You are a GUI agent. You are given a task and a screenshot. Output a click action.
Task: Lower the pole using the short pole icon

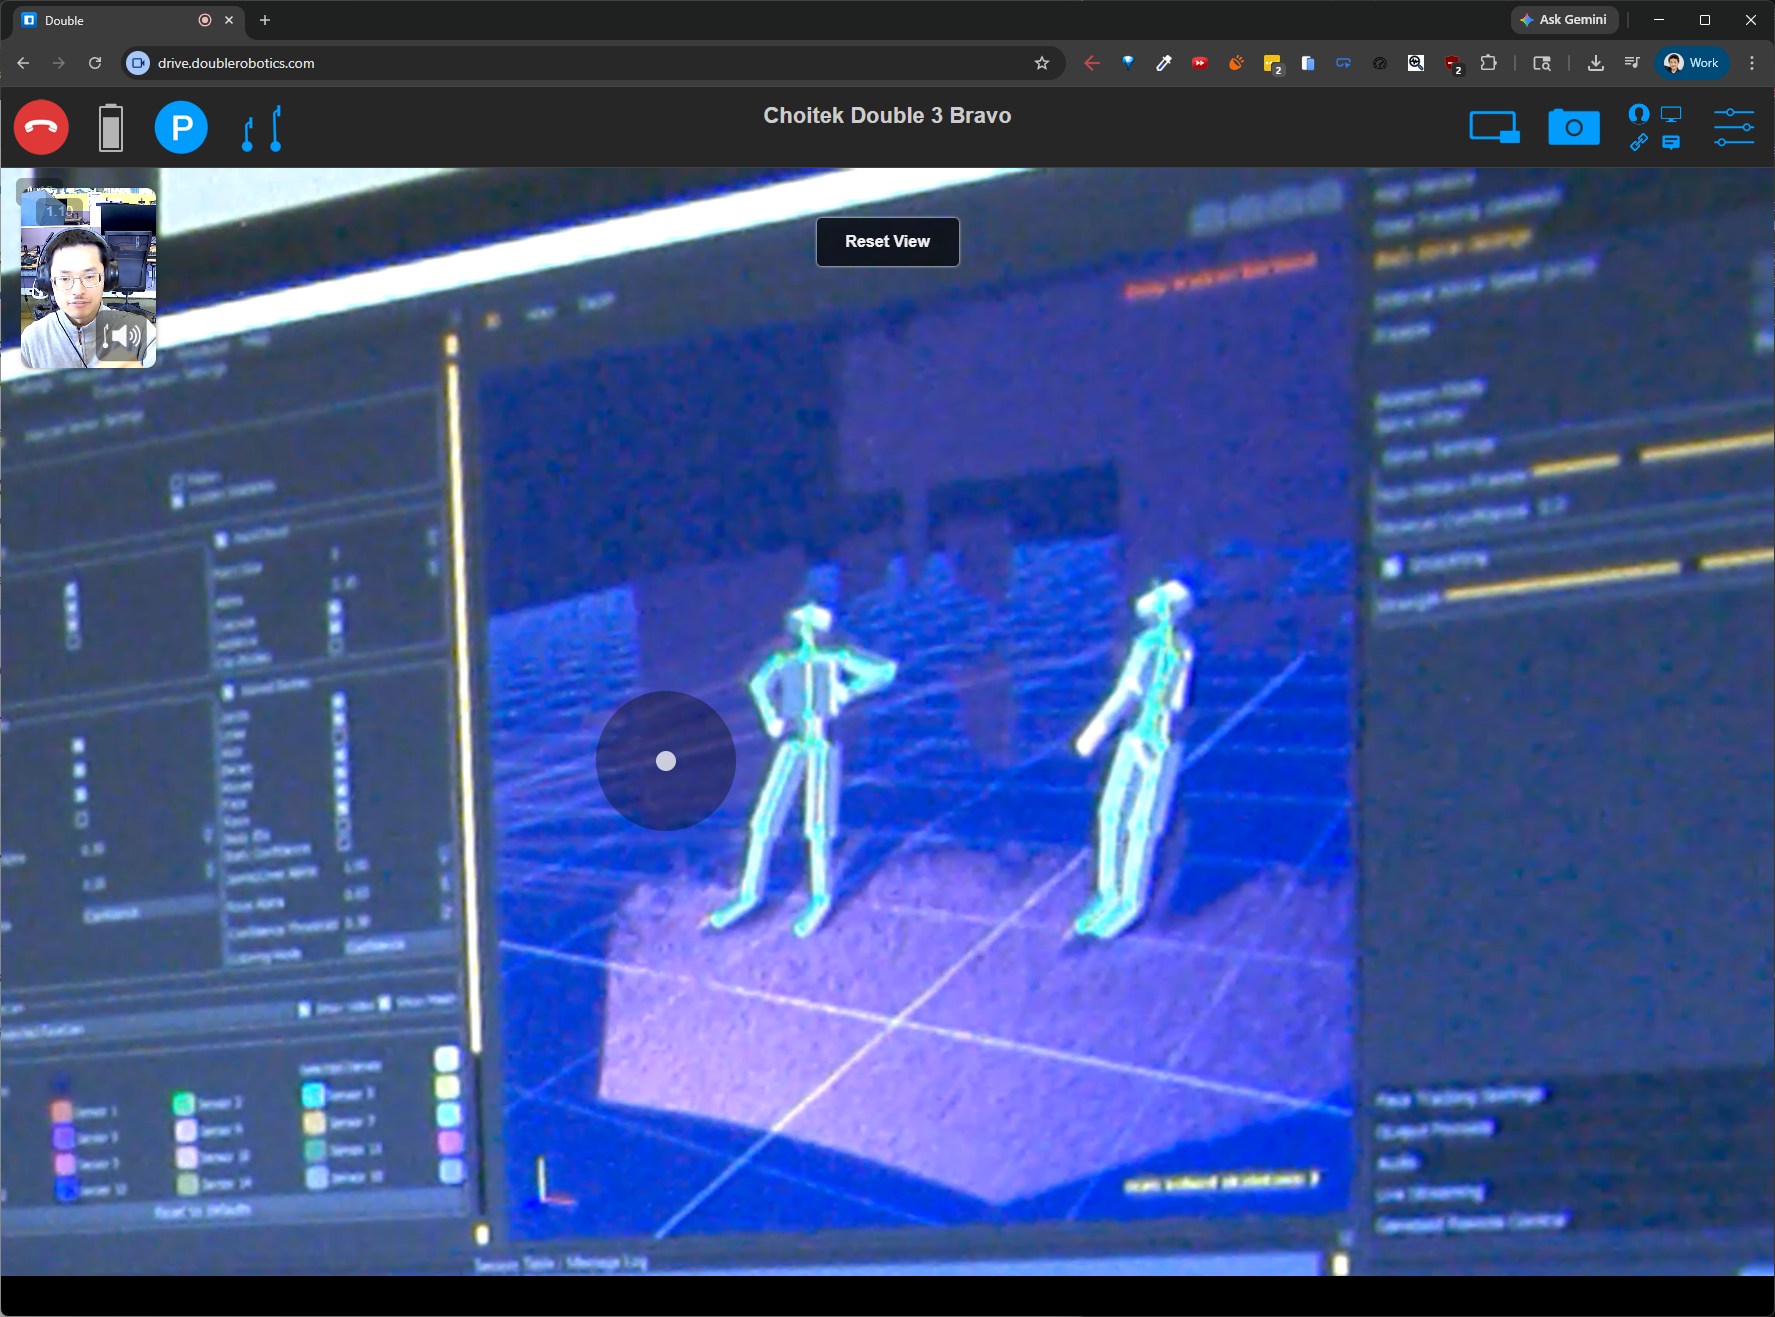[248, 135]
